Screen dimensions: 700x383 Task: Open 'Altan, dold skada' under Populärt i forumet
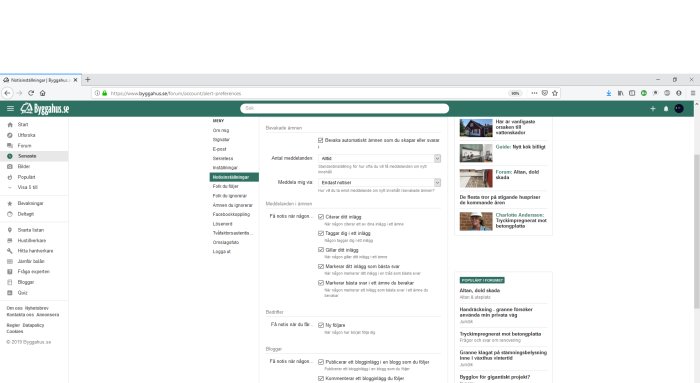(x=479, y=291)
